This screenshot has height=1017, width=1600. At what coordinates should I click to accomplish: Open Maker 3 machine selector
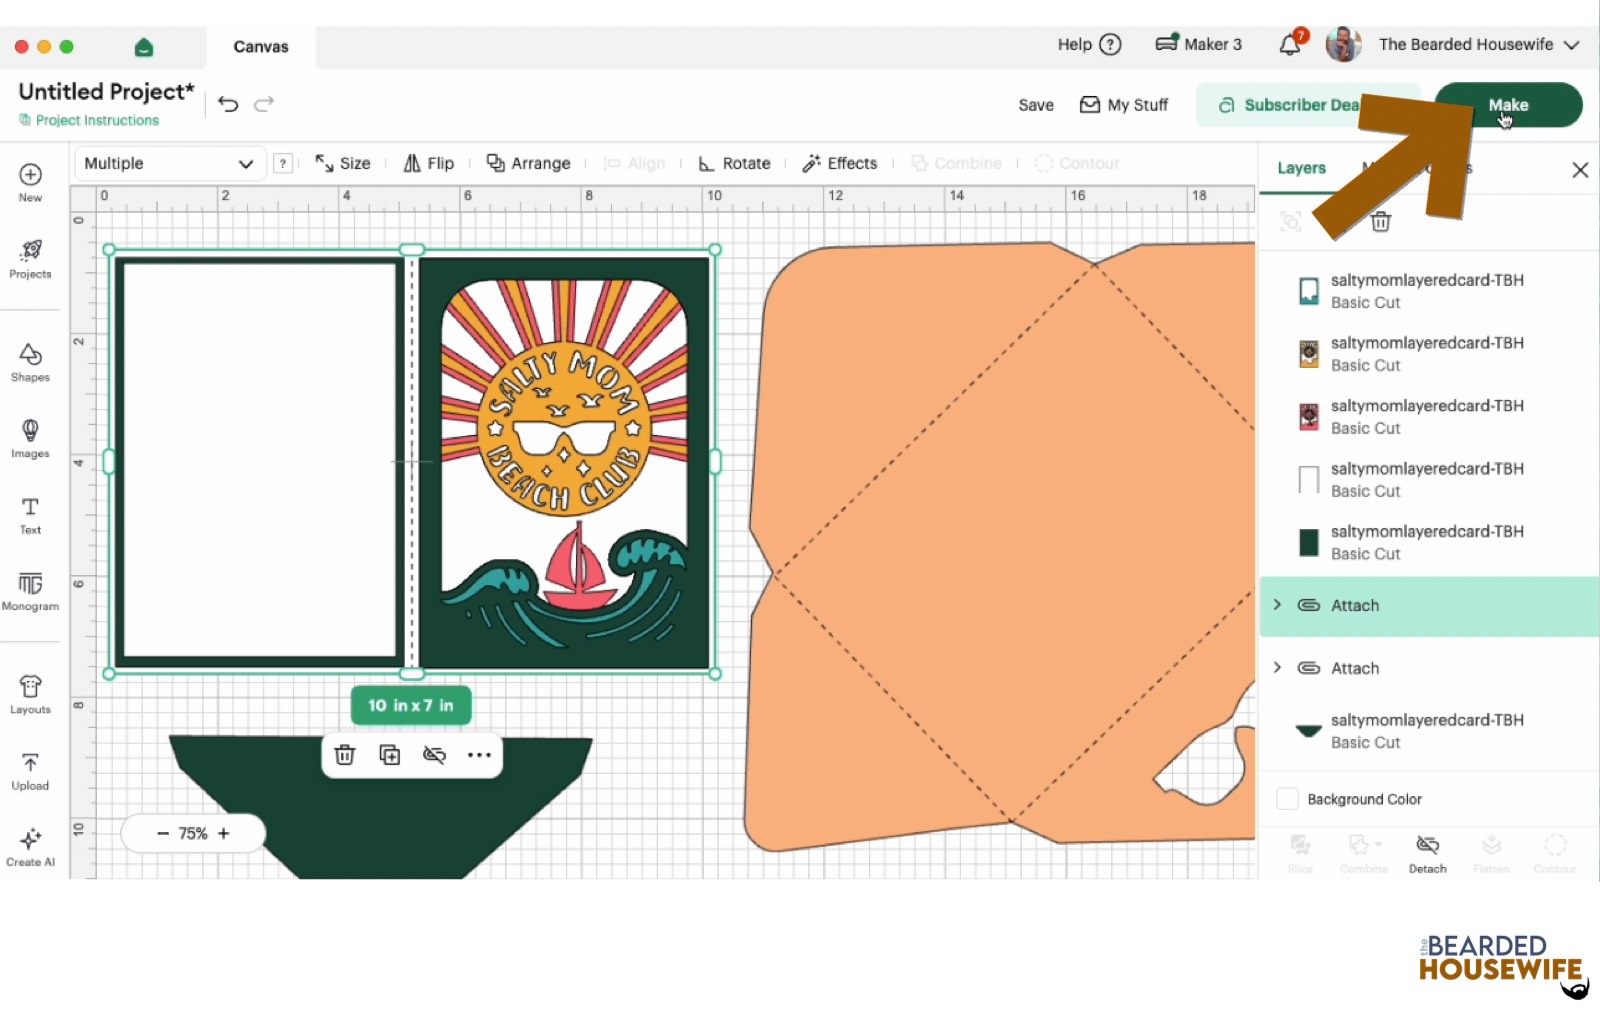click(x=1198, y=44)
